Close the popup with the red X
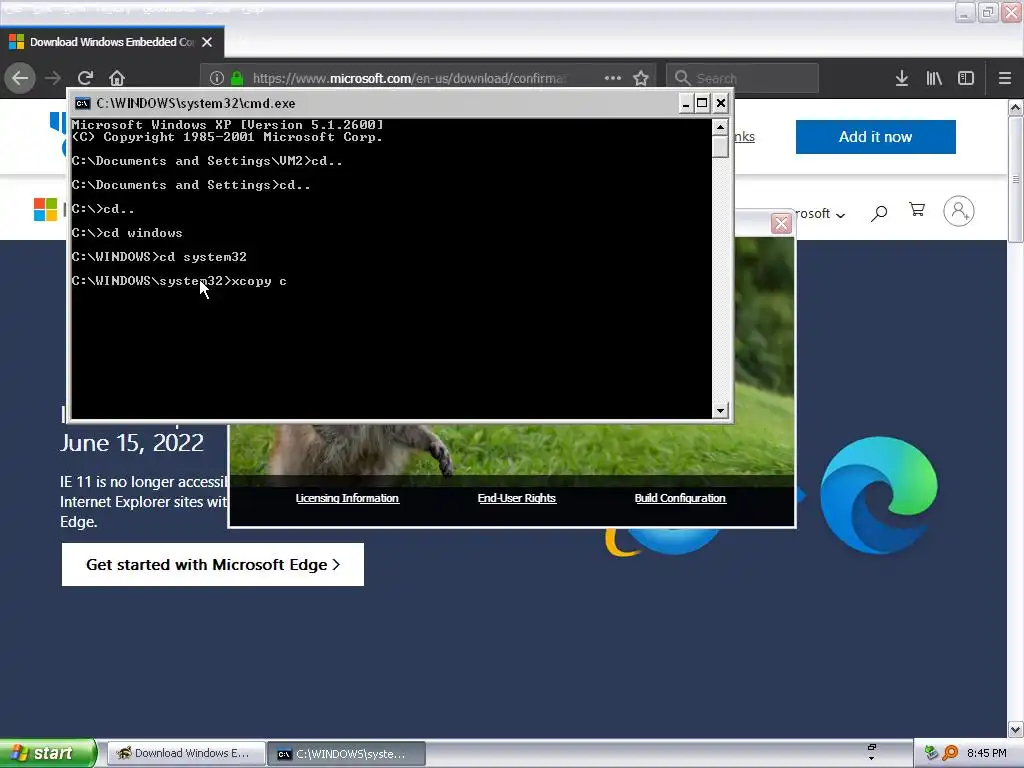The width and height of the screenshot is (1024, 768). 781,224
